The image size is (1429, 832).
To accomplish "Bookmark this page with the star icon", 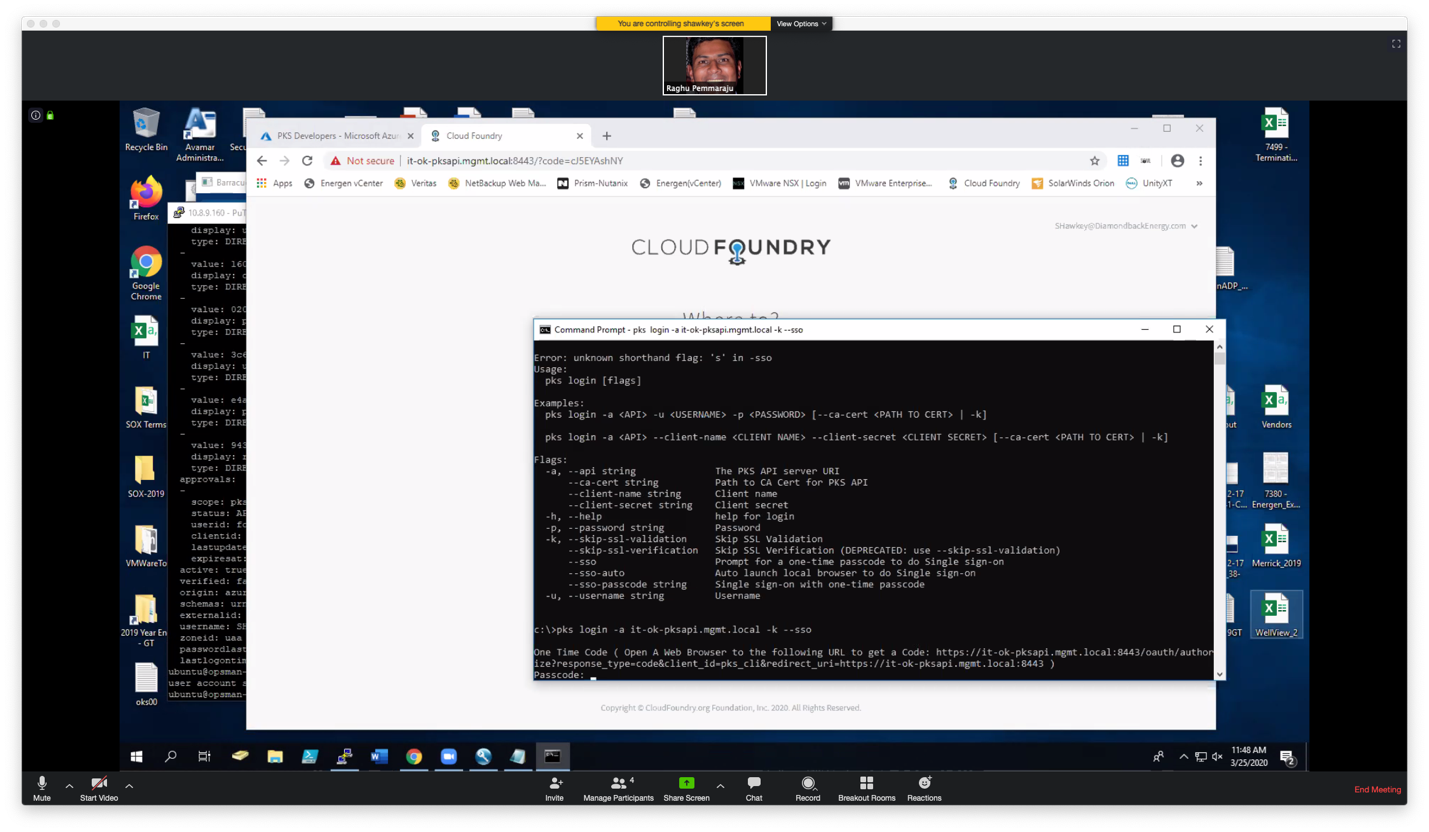I will [x=1095, y=161].
